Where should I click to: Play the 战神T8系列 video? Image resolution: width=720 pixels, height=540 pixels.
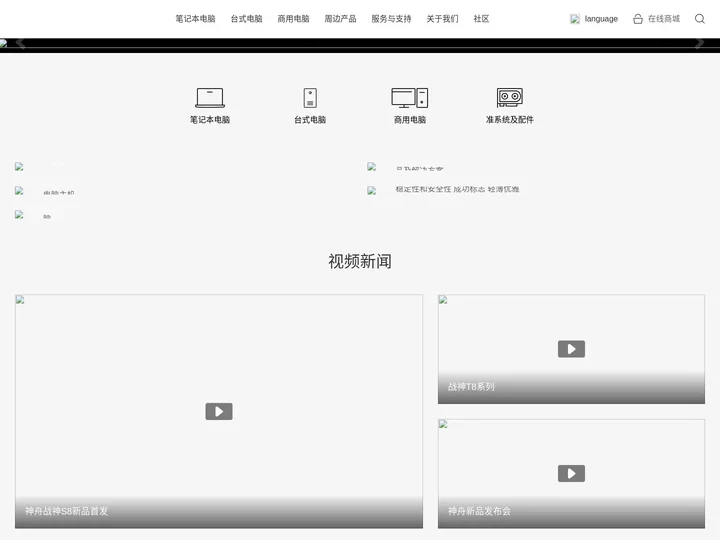[x=571, y=349]
